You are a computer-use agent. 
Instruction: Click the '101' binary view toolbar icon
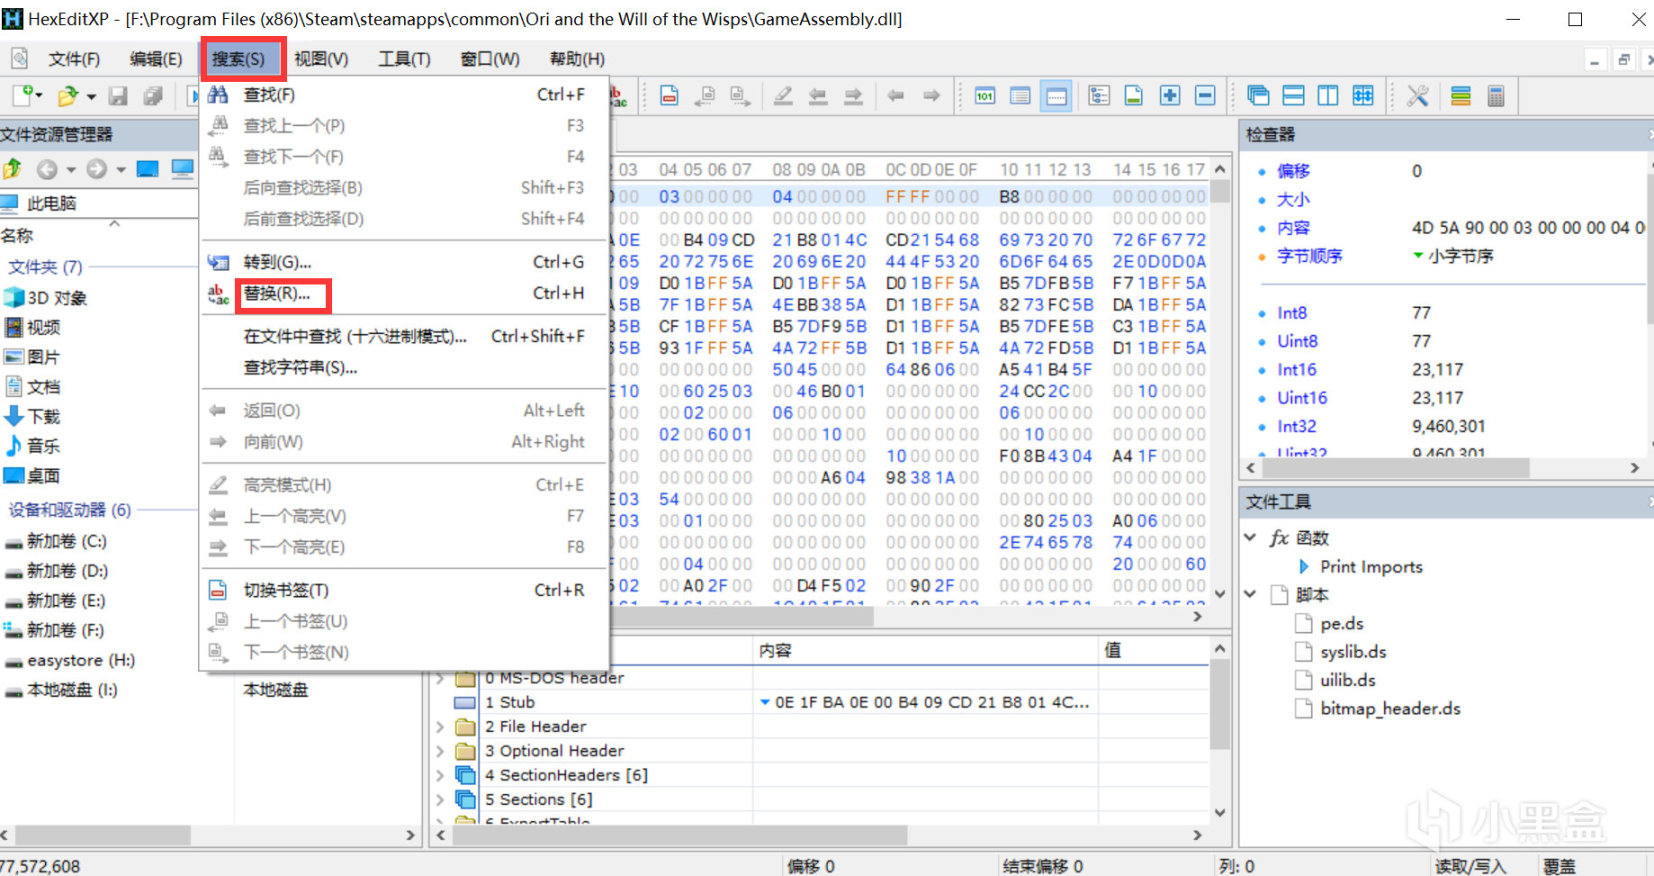985,96
